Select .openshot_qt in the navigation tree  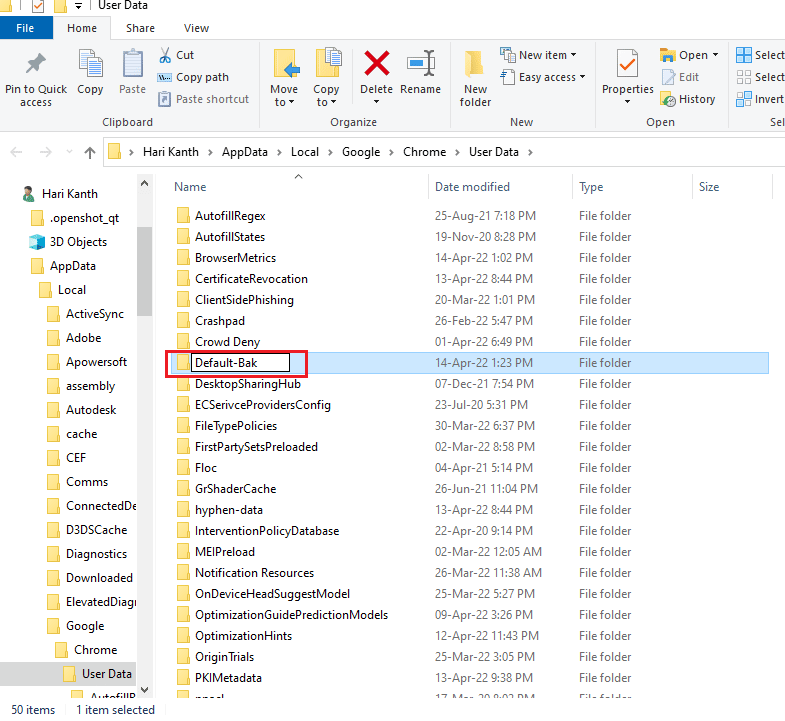85,218
